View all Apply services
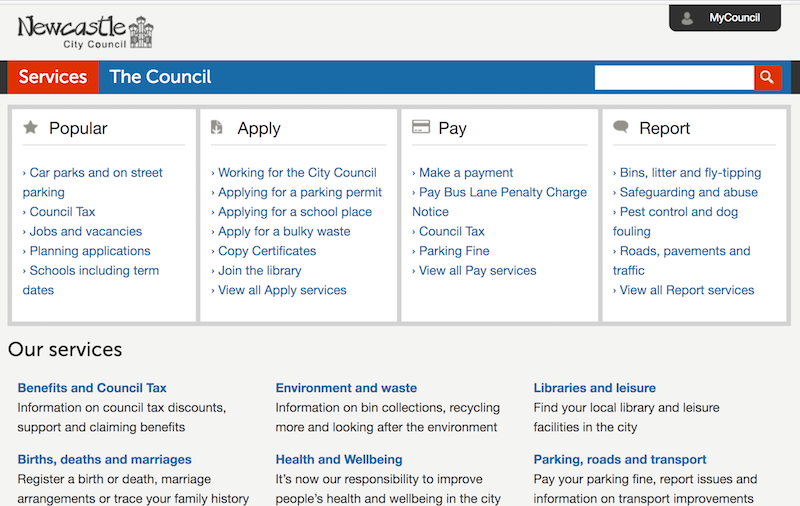The height and width of the screenshot is (506, 800). pos(282,290)
